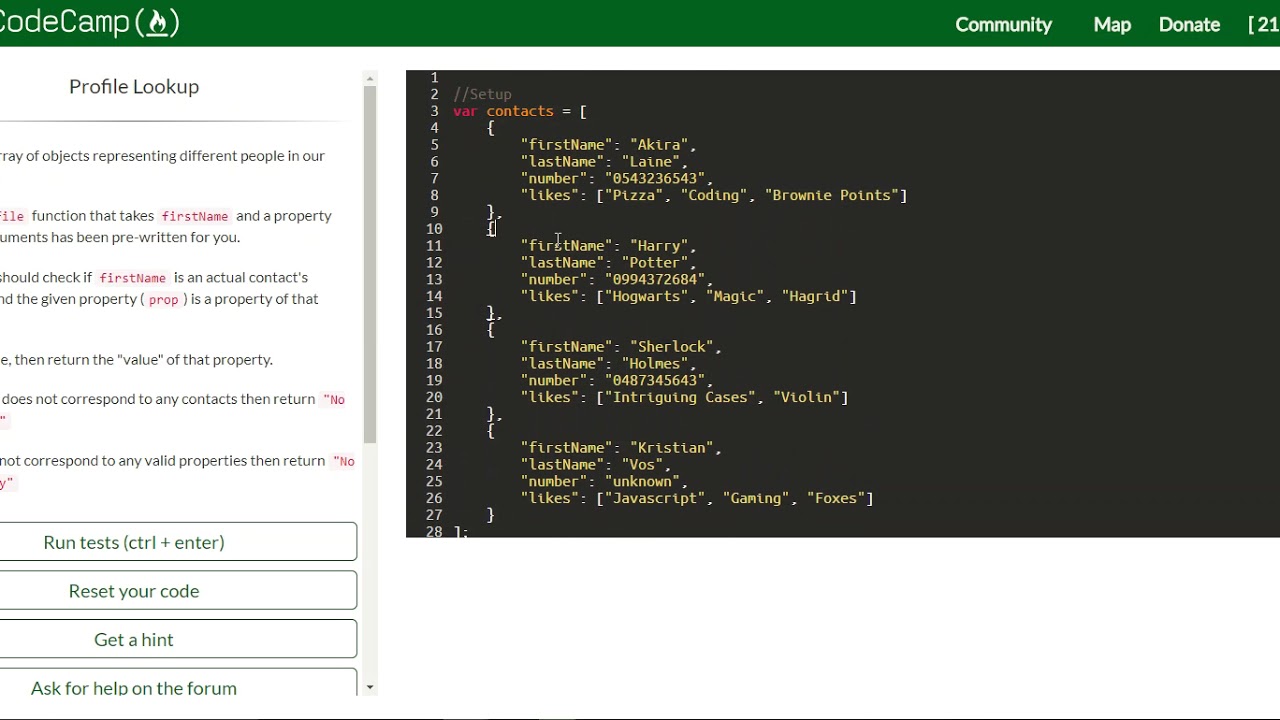
Task: Click "Intriguing Cases" in likes array
Action: 680,397
